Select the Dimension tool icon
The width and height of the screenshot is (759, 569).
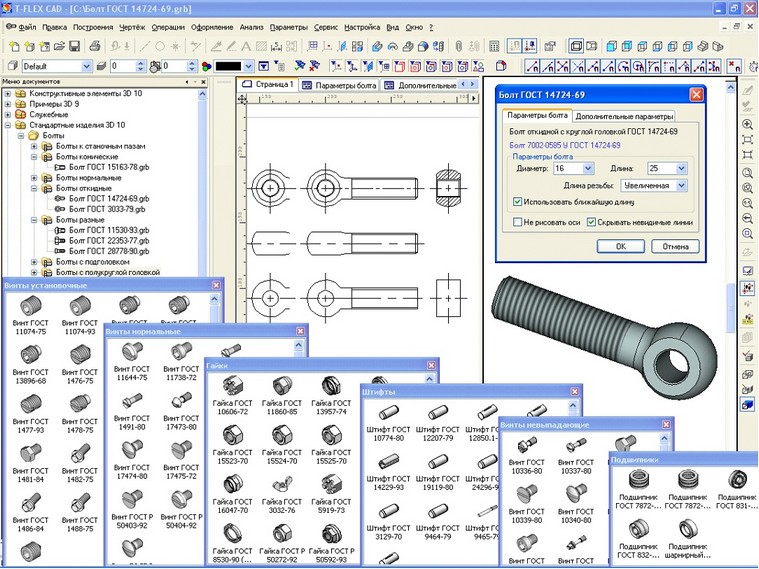tap(276, 46)
